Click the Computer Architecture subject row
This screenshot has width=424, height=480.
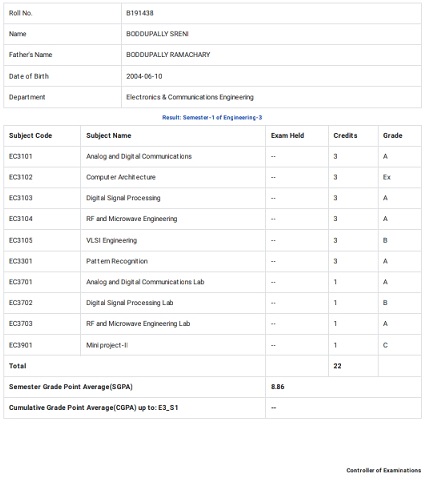212,177
